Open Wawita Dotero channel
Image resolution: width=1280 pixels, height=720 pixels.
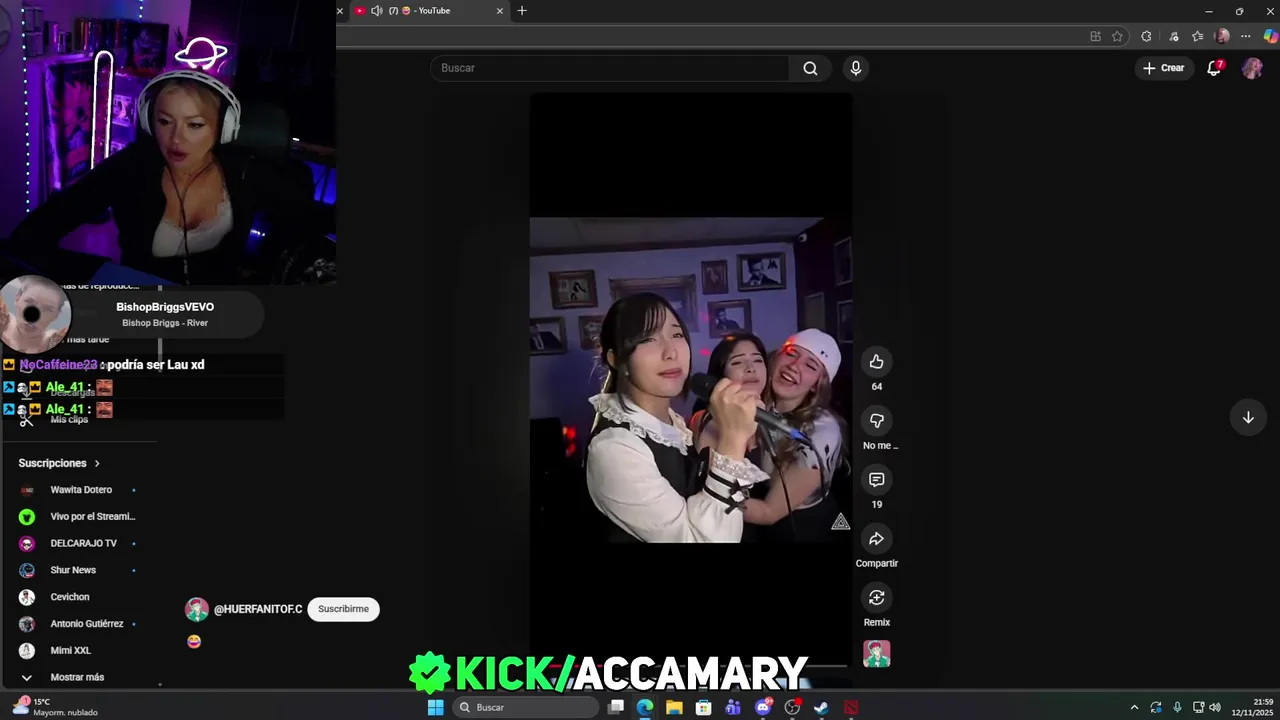(81, 490)
